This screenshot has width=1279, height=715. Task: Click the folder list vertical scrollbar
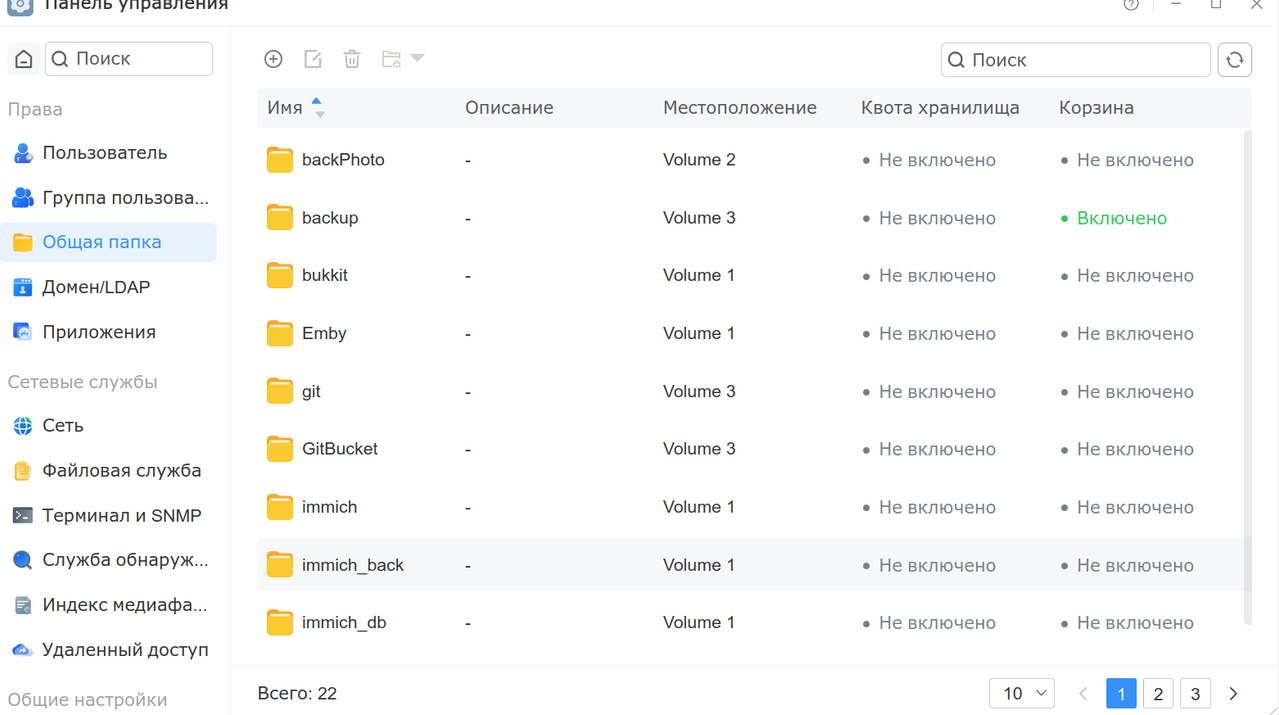coord(1247,377)
